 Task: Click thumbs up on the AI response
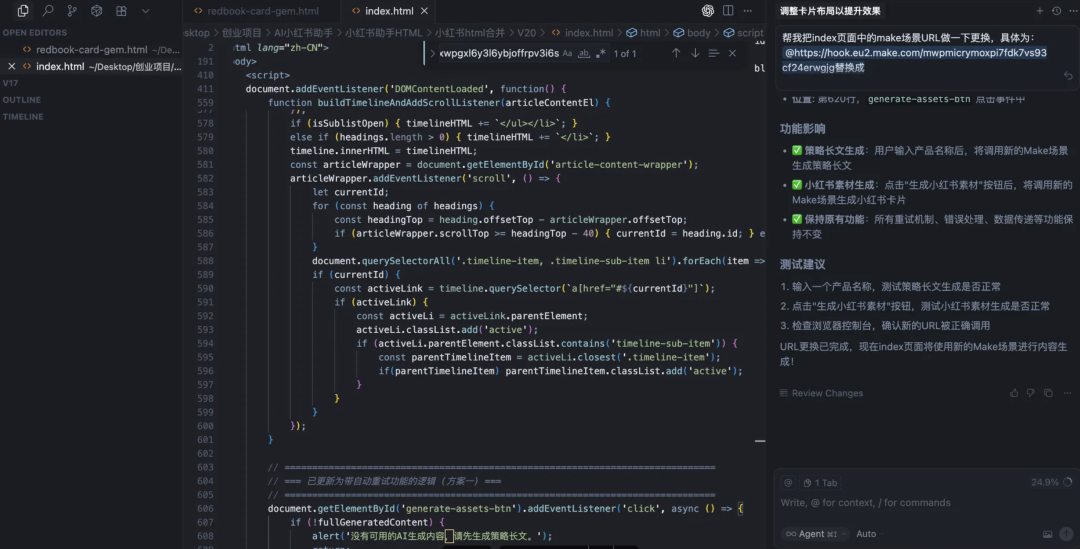(1014, 393)
